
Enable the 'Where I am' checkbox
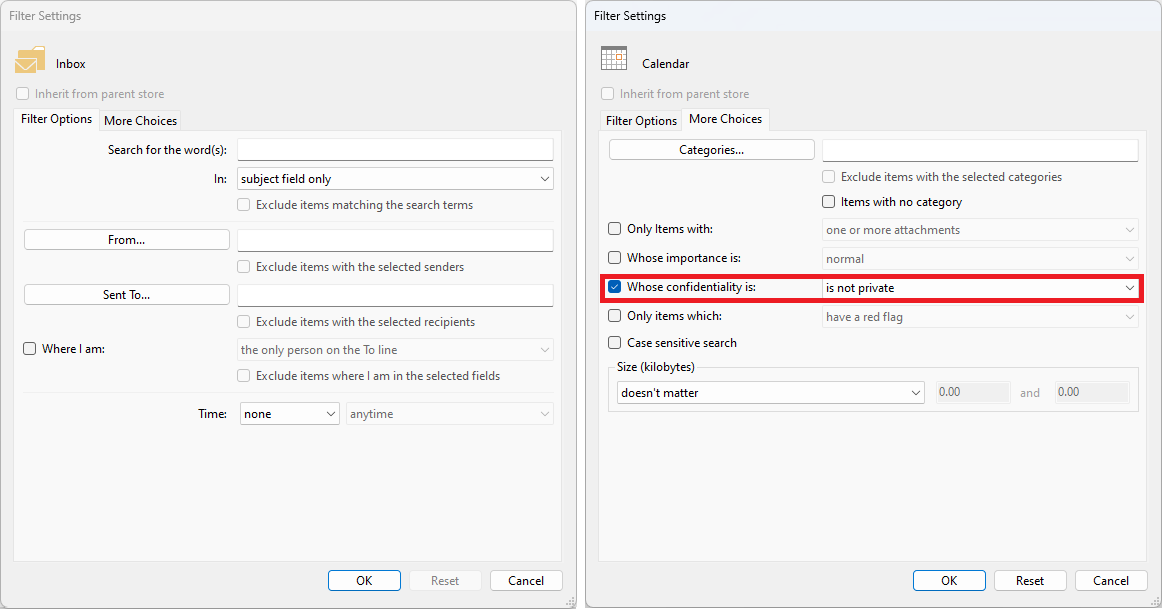pyautogui.click(x=30, y=349)
